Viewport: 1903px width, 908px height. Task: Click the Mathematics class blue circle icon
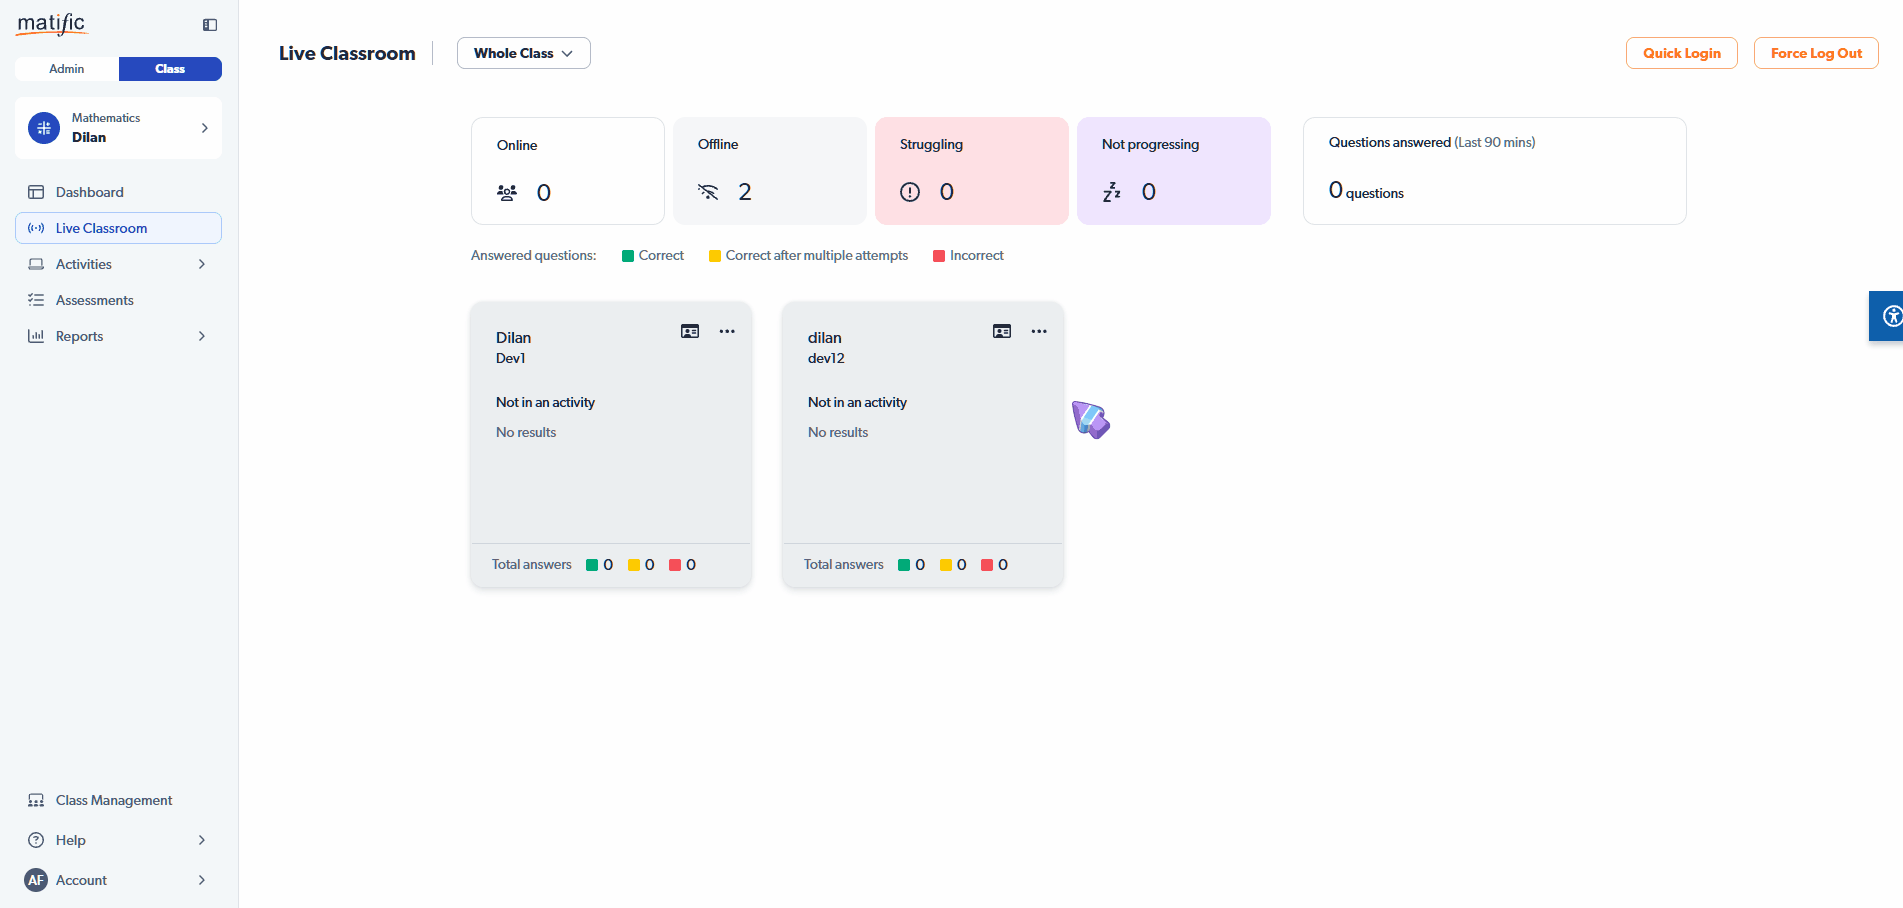(x=43, y=128)
